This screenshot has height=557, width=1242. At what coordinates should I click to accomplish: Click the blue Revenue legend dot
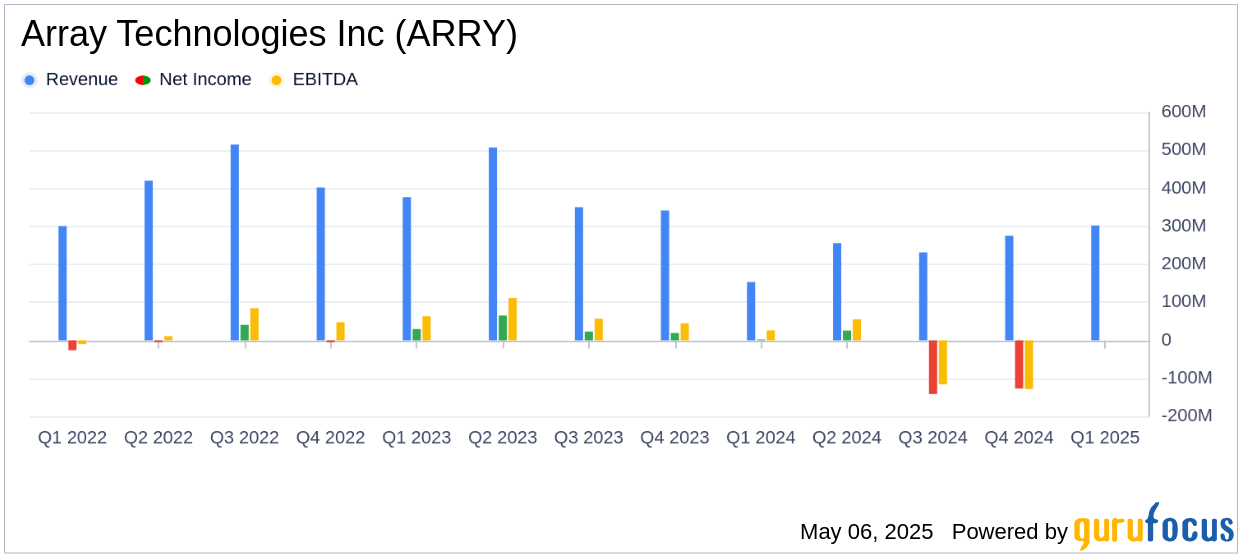pos(29,80)
